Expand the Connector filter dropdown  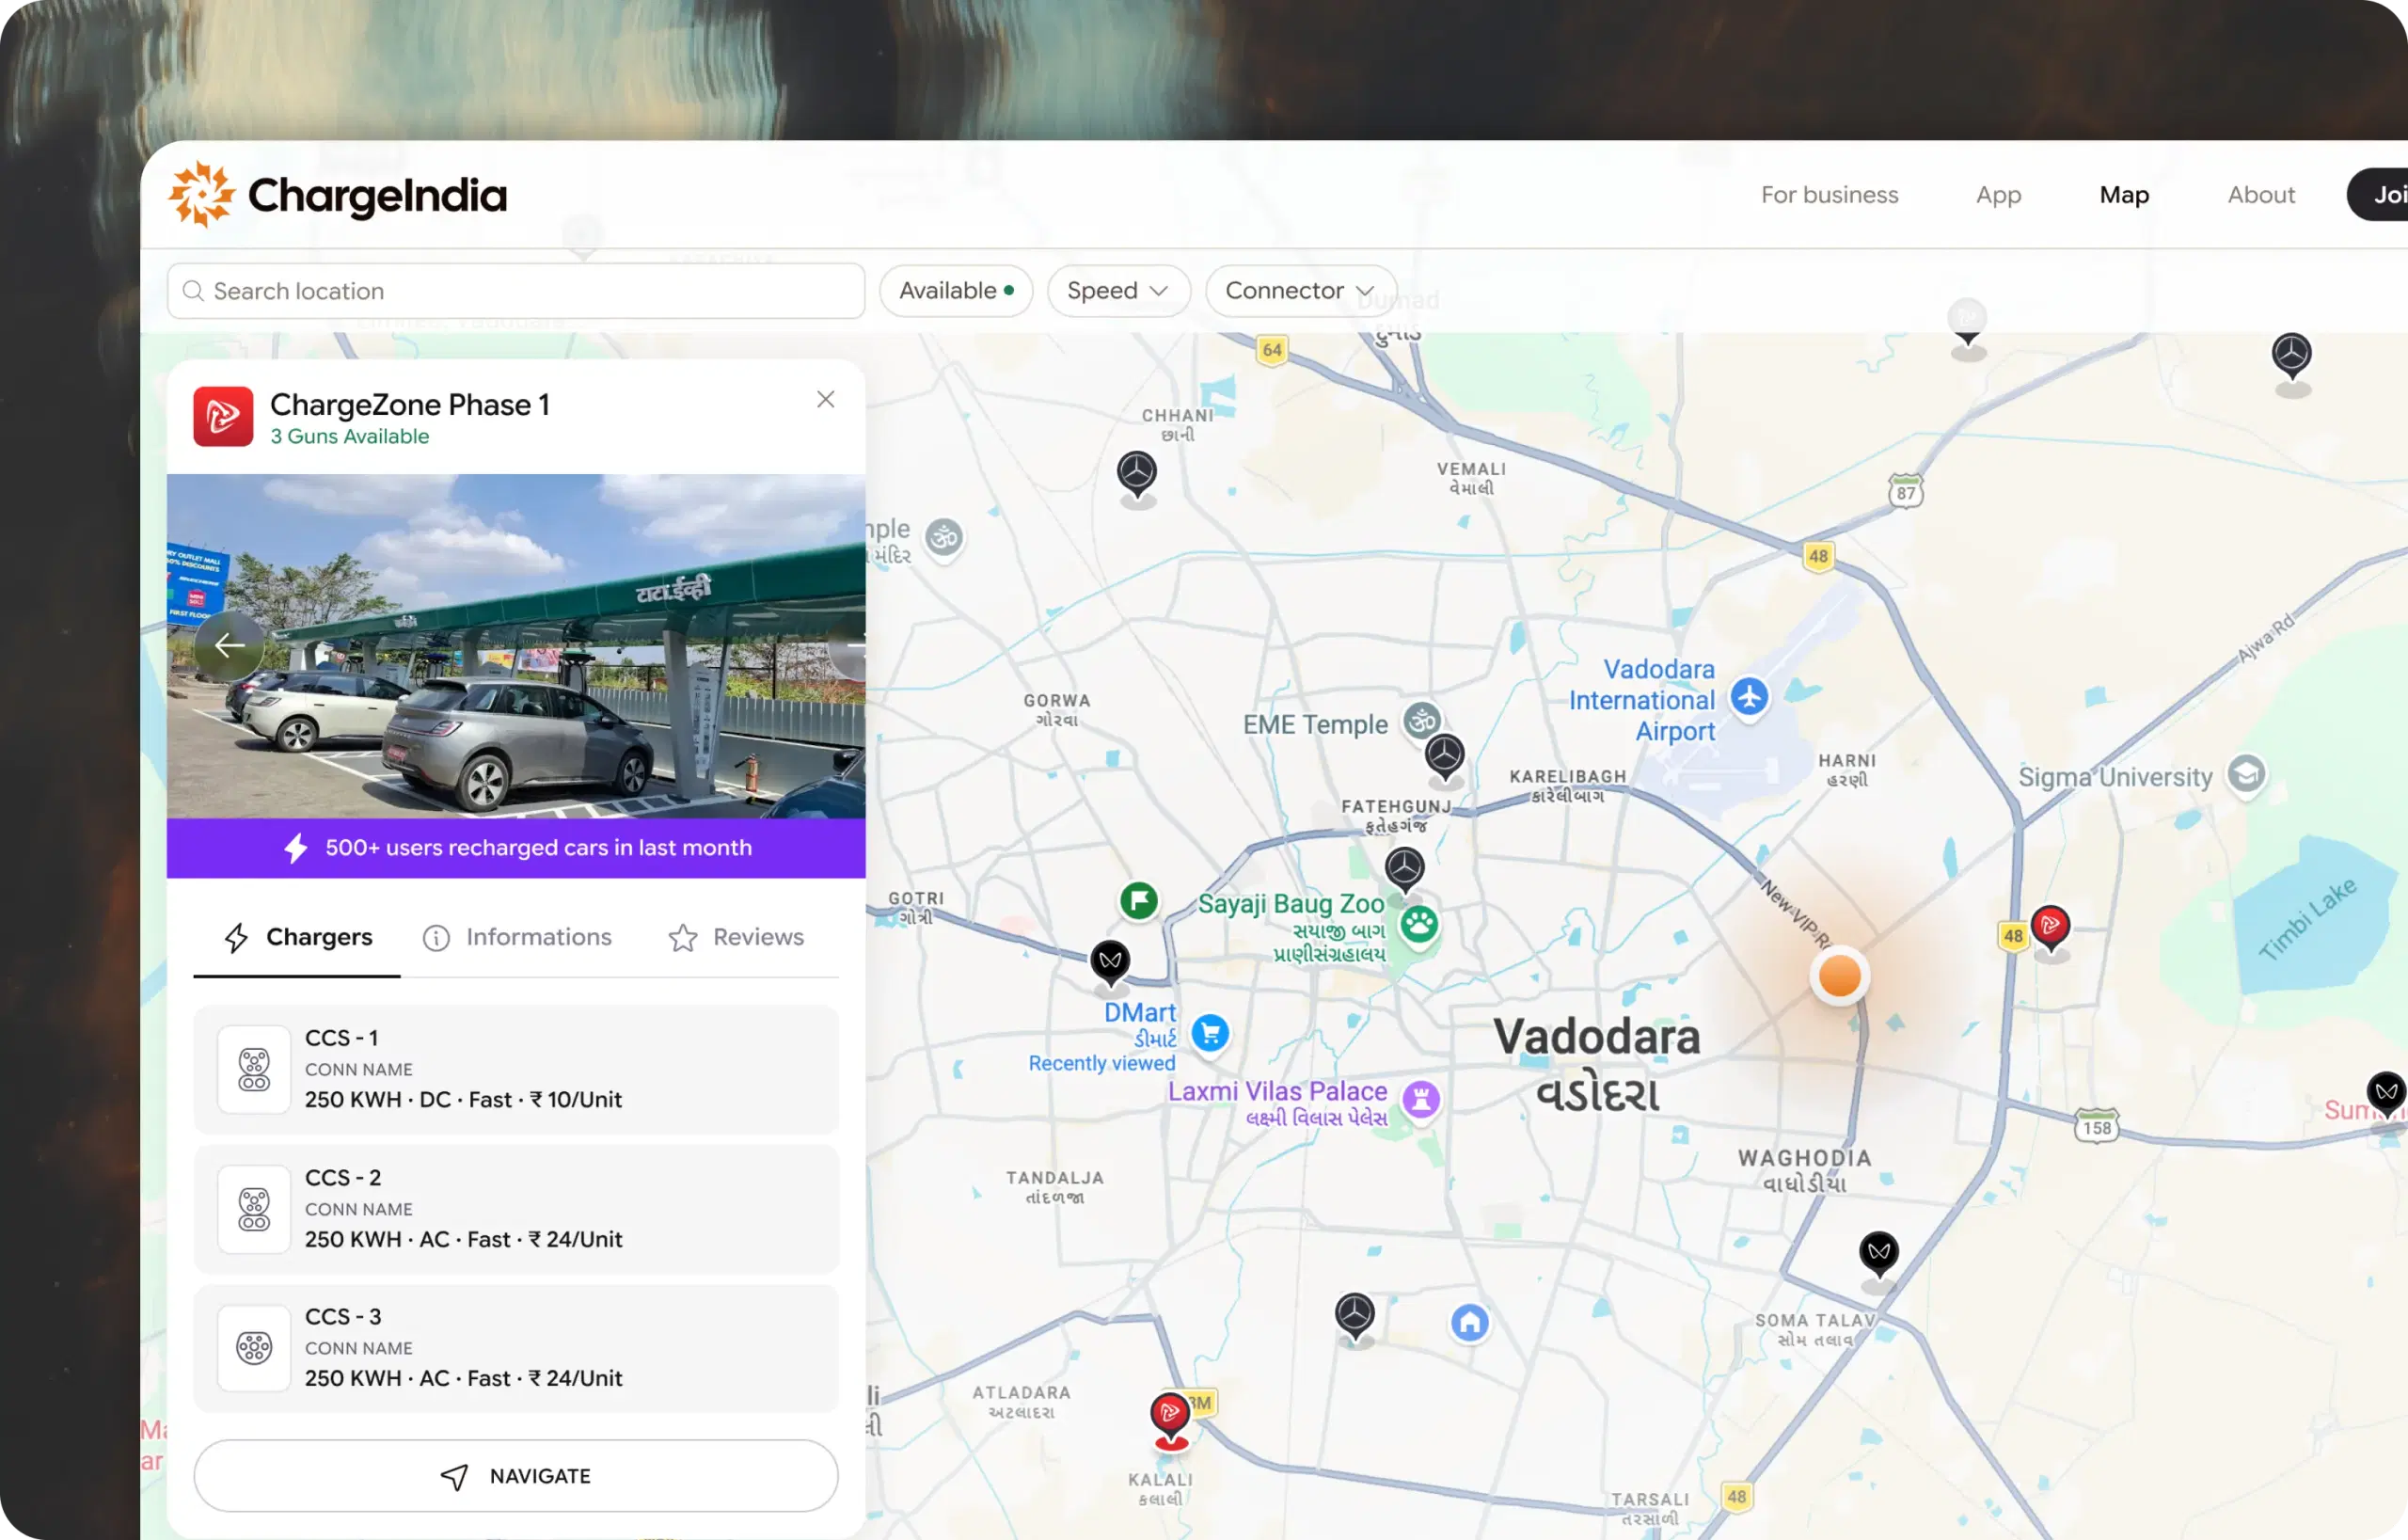click(x=1300, y=291)
